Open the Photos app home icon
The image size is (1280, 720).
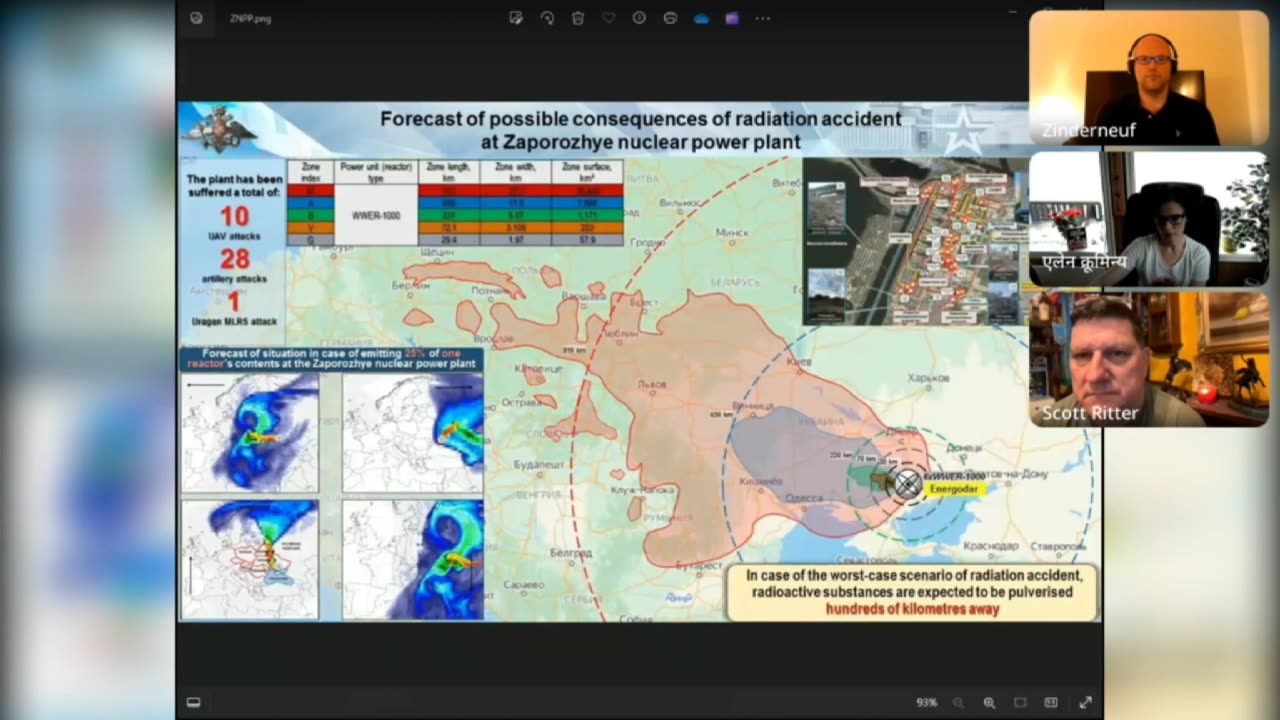tap(196, 18)
